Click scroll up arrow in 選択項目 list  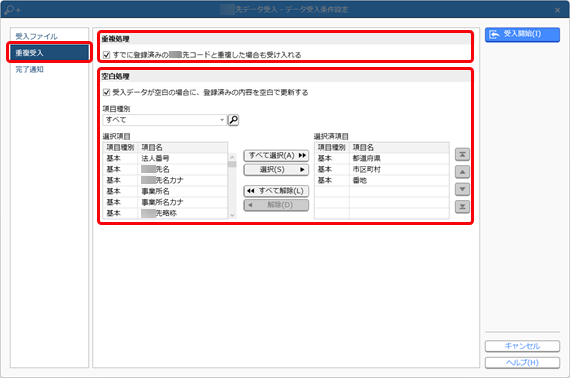pos(232,157)
